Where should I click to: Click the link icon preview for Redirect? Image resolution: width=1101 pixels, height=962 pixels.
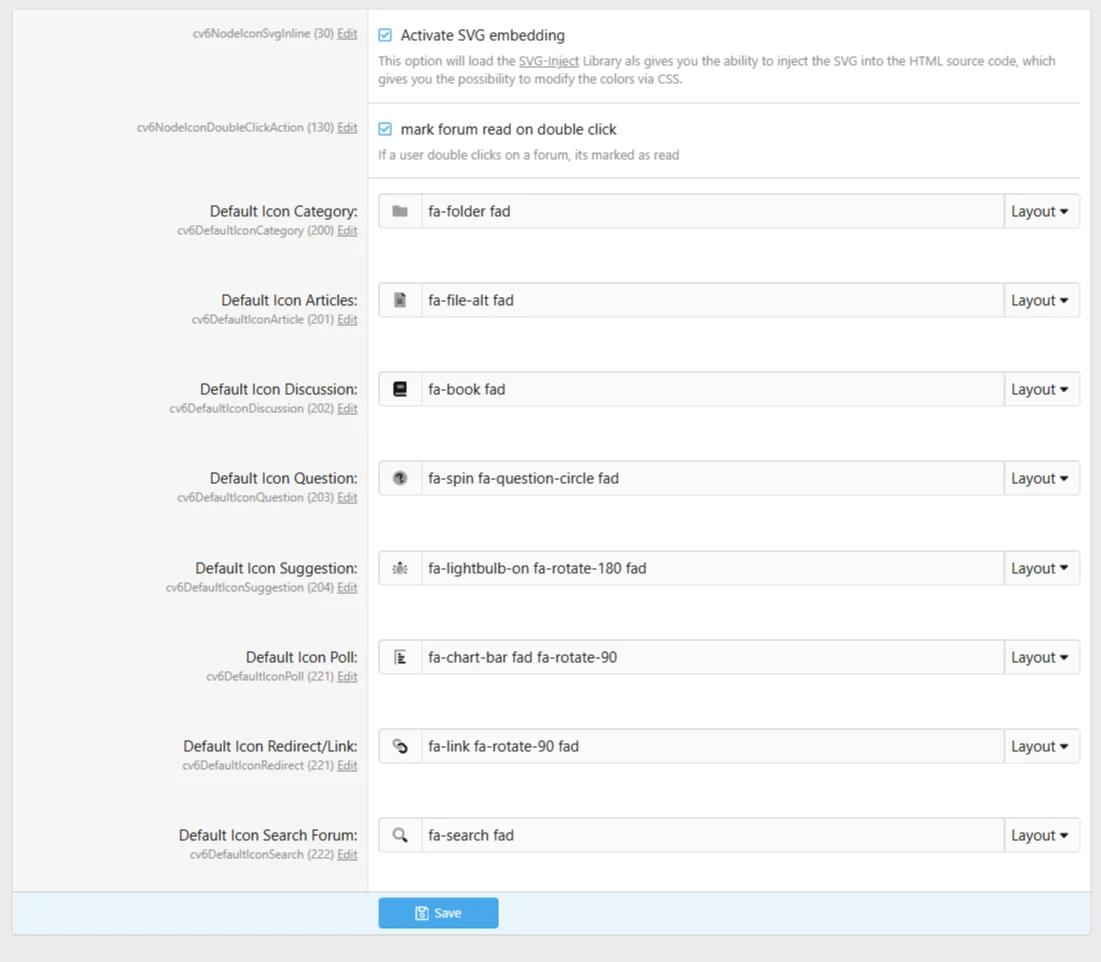click(x=400, y=746)
